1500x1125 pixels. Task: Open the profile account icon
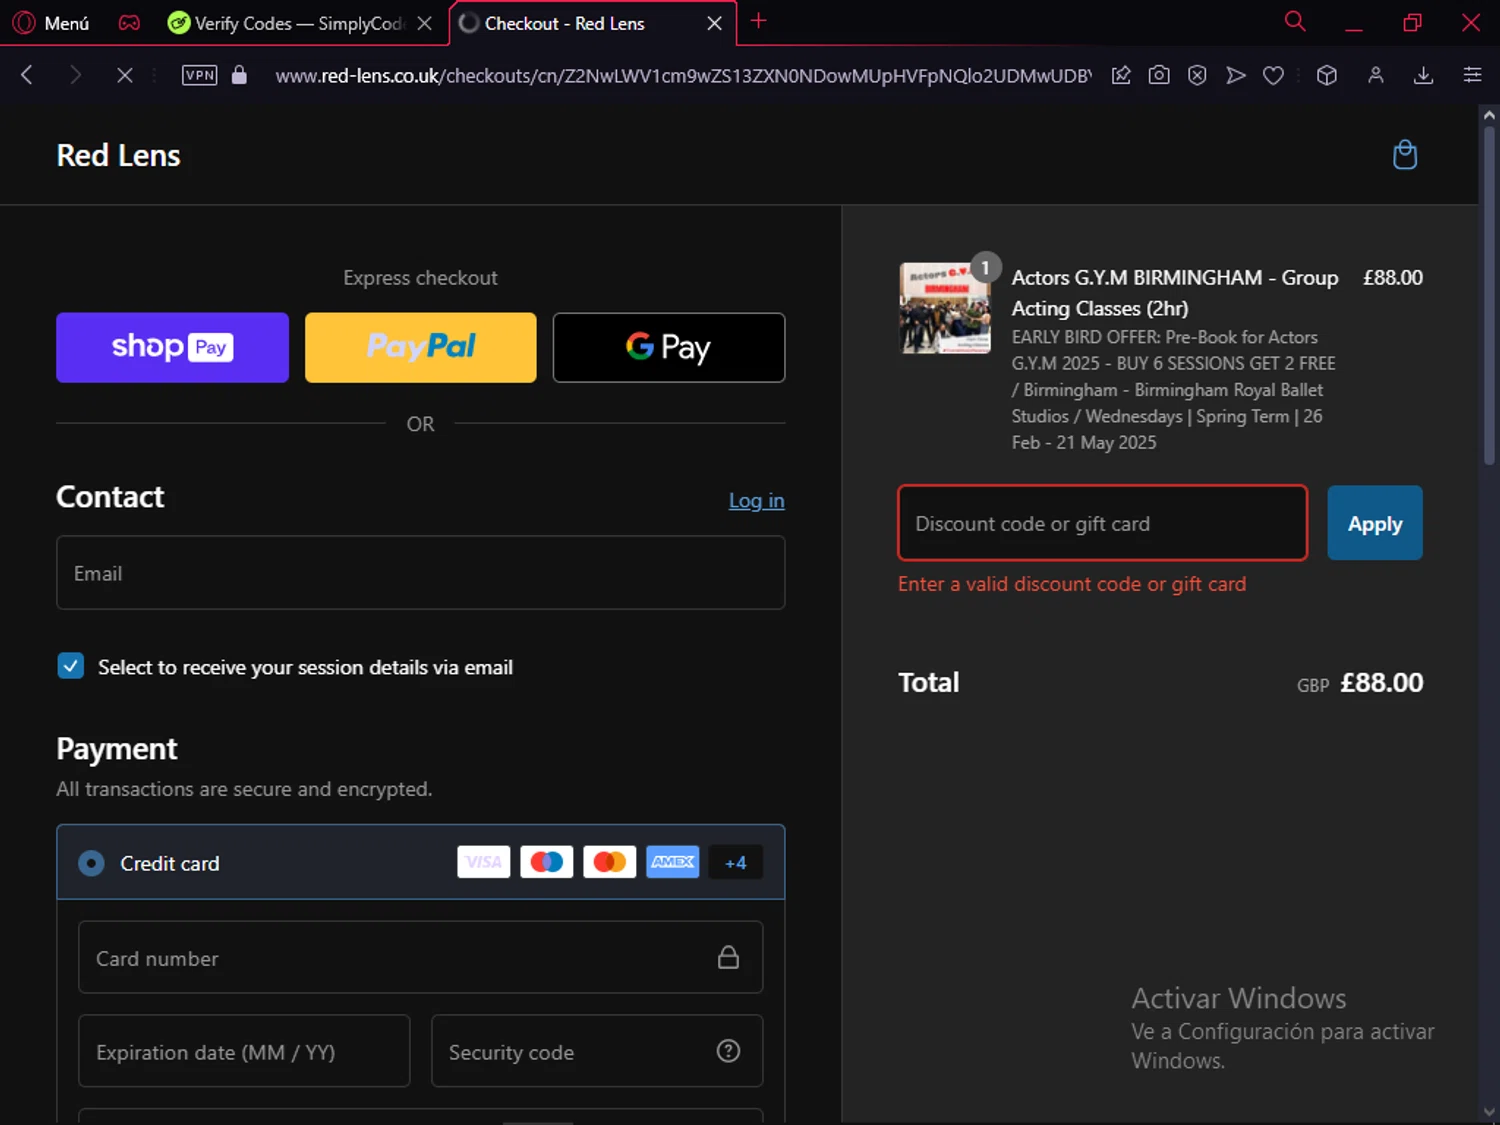[x=1376, y=75]
